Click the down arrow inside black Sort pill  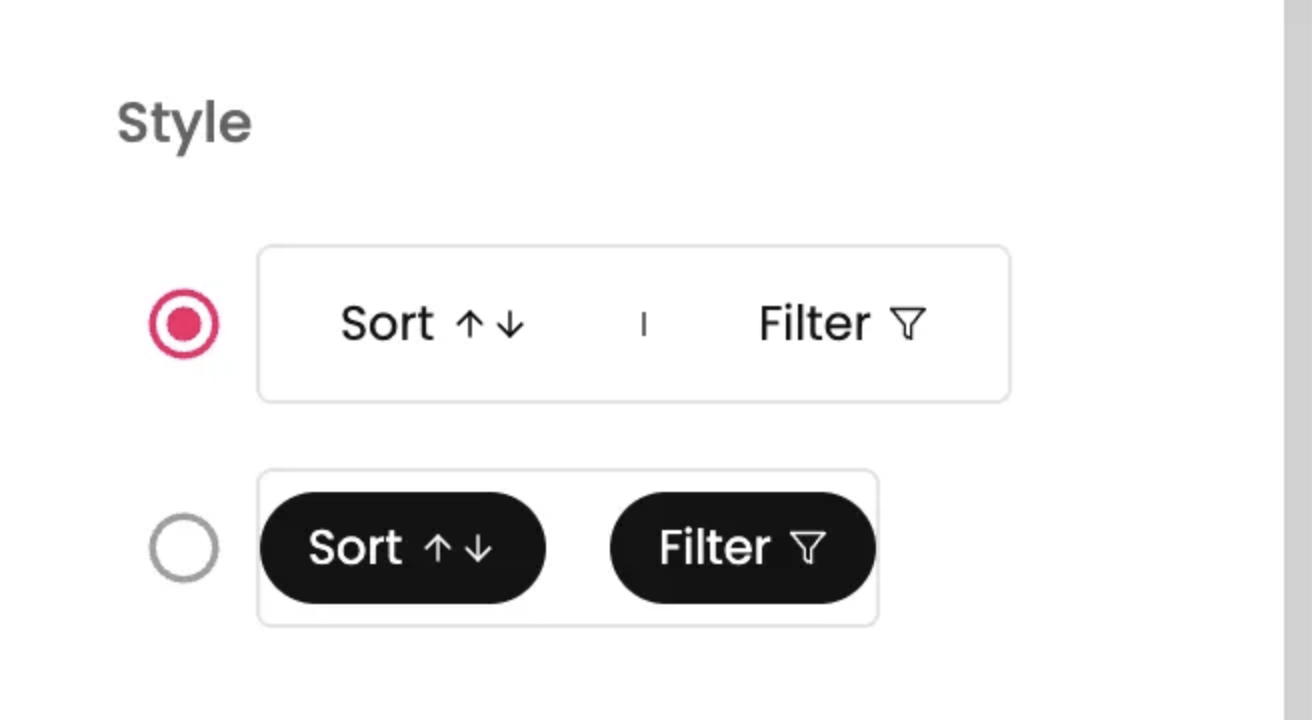click(479, 548)
